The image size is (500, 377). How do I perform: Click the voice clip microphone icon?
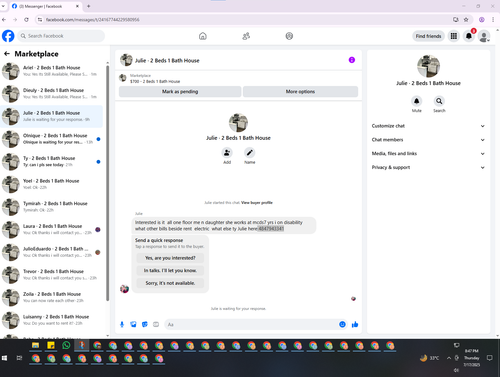tap(122, 324)
